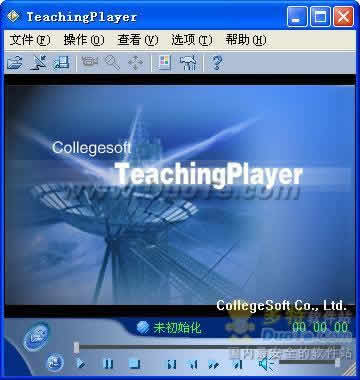Click the disabled video camera toolbar icon
The image size is (360, 380).
(90, 62)
